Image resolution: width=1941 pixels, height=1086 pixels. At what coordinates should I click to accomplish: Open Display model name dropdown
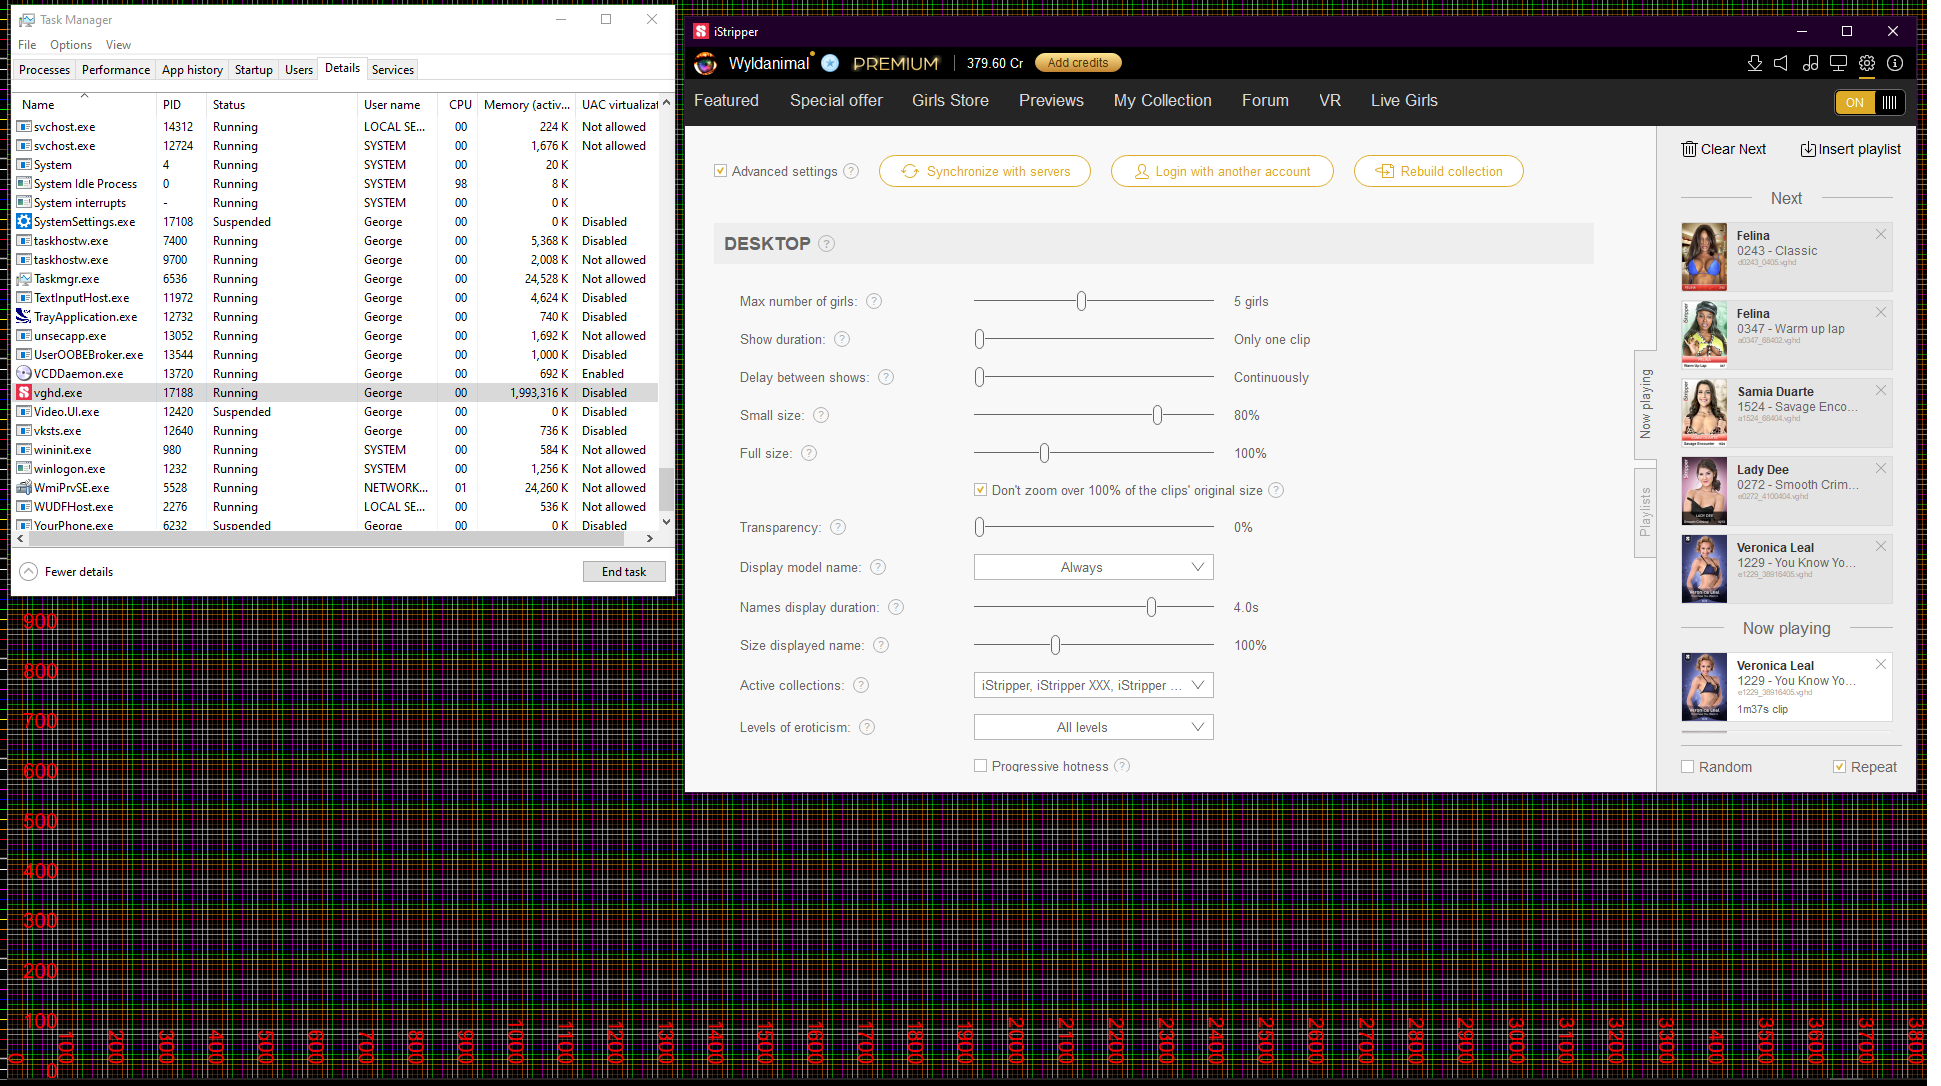point(1093,567)
